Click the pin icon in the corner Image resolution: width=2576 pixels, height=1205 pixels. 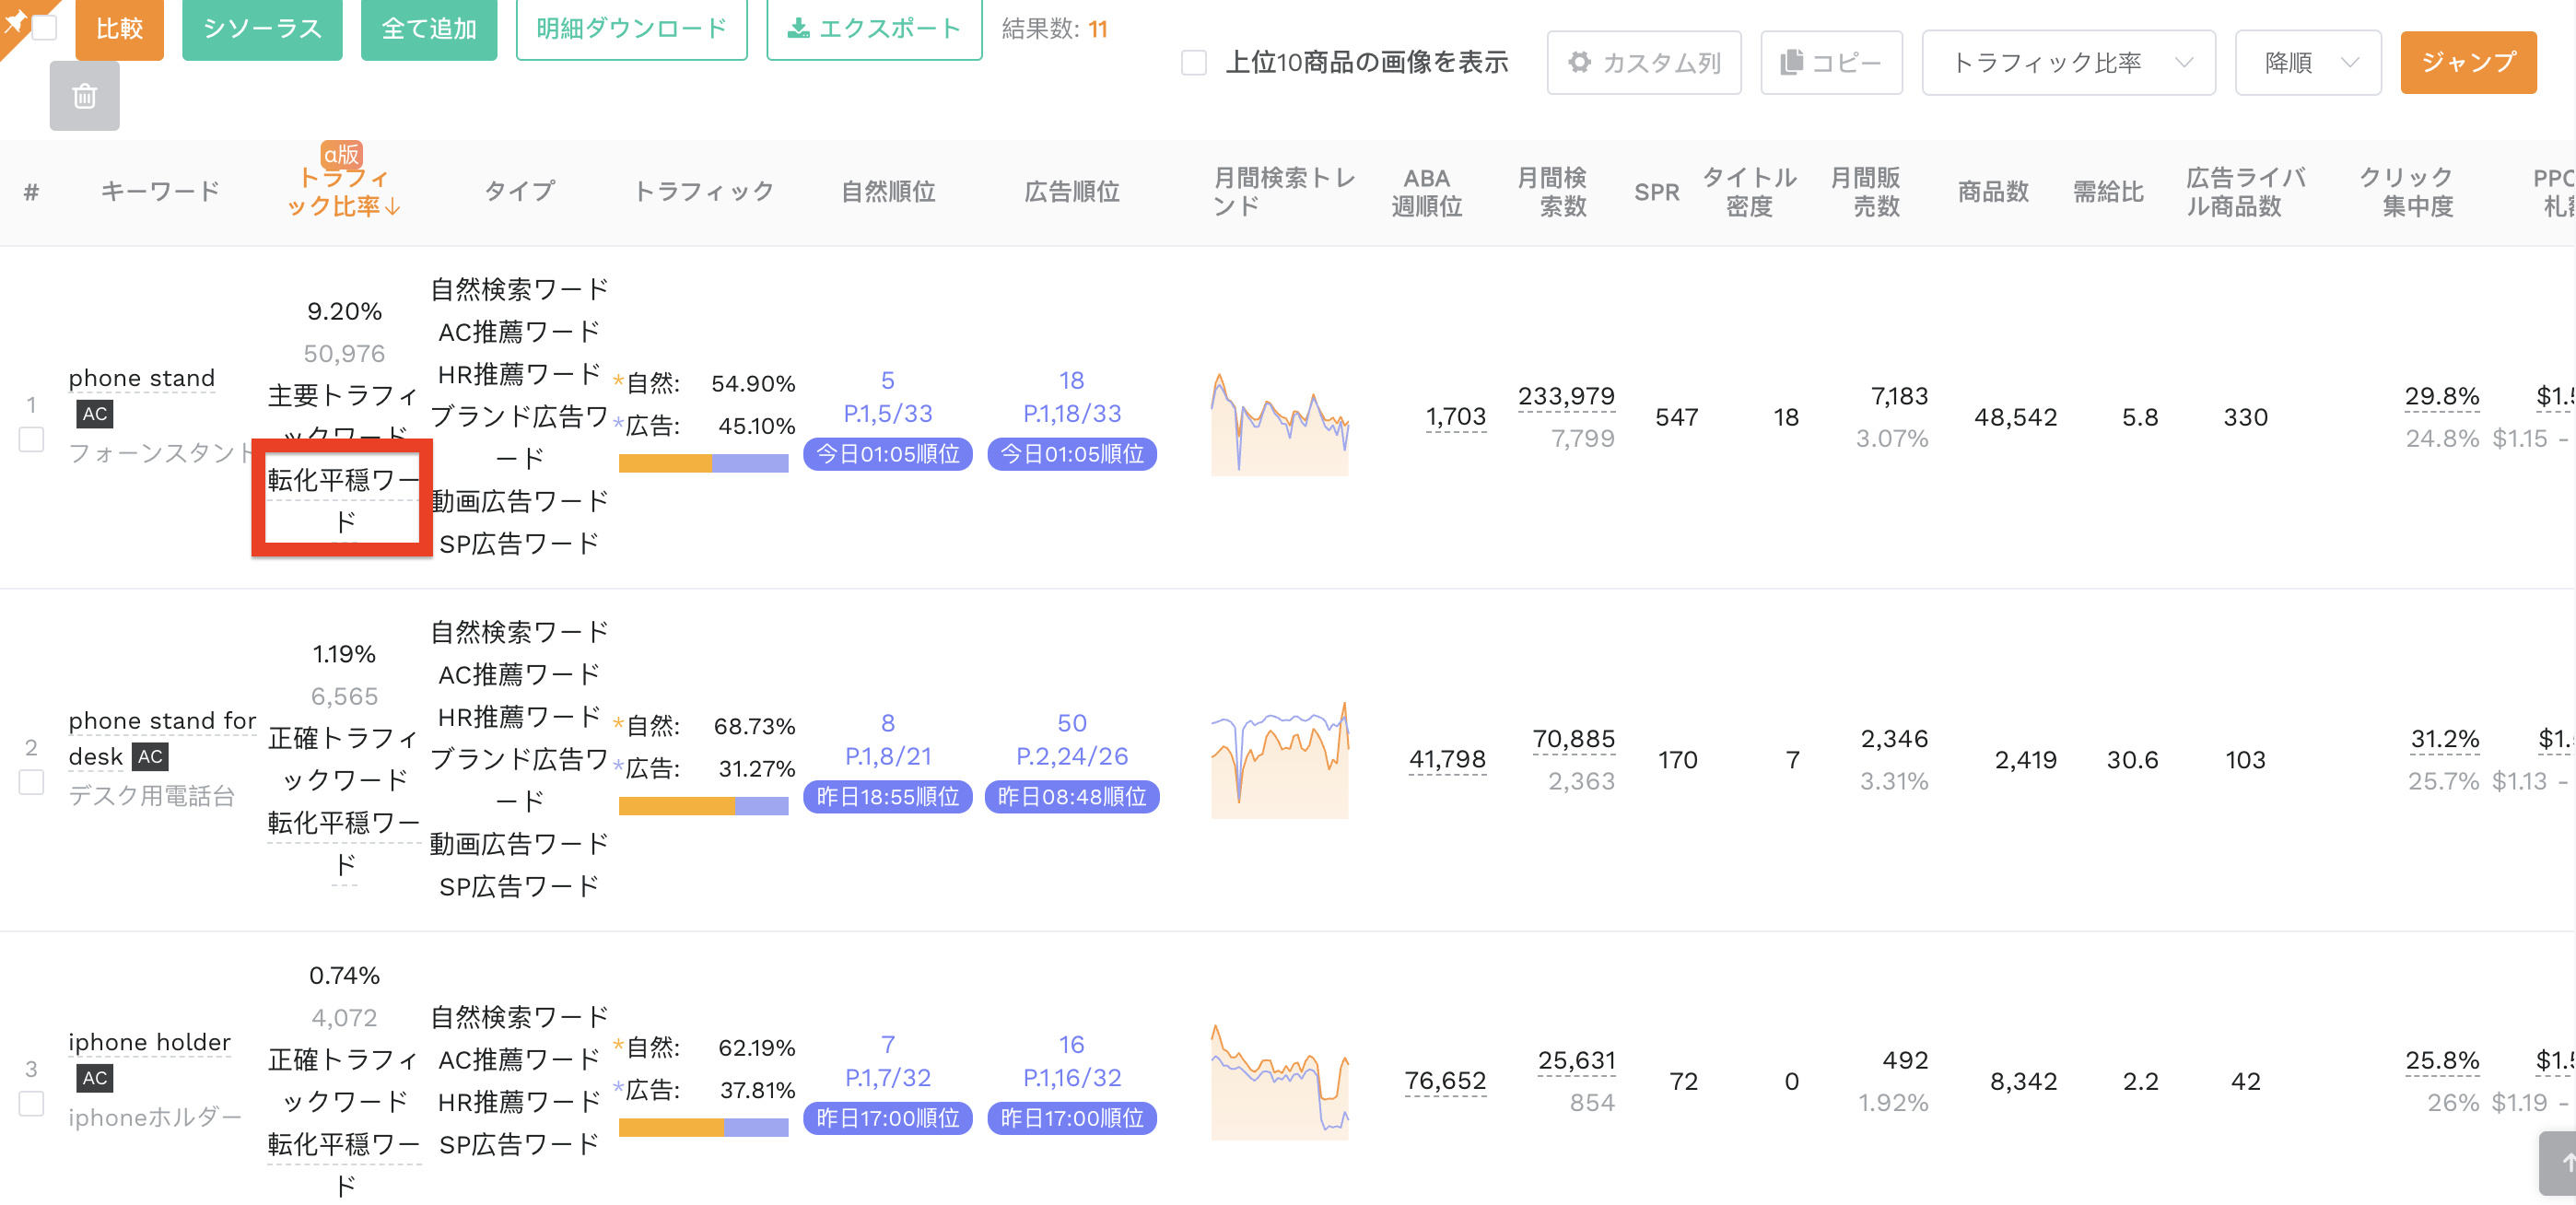click(14, 20)
